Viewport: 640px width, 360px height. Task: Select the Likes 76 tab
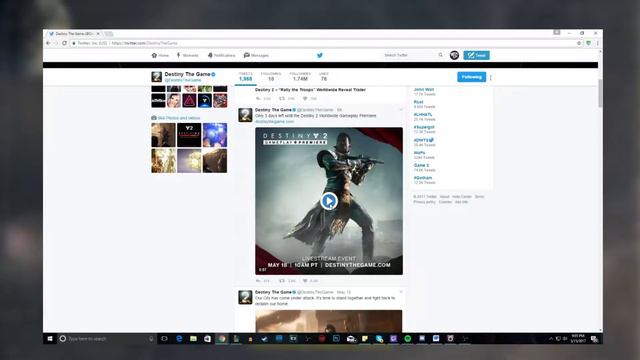click(x=324, y=77)
